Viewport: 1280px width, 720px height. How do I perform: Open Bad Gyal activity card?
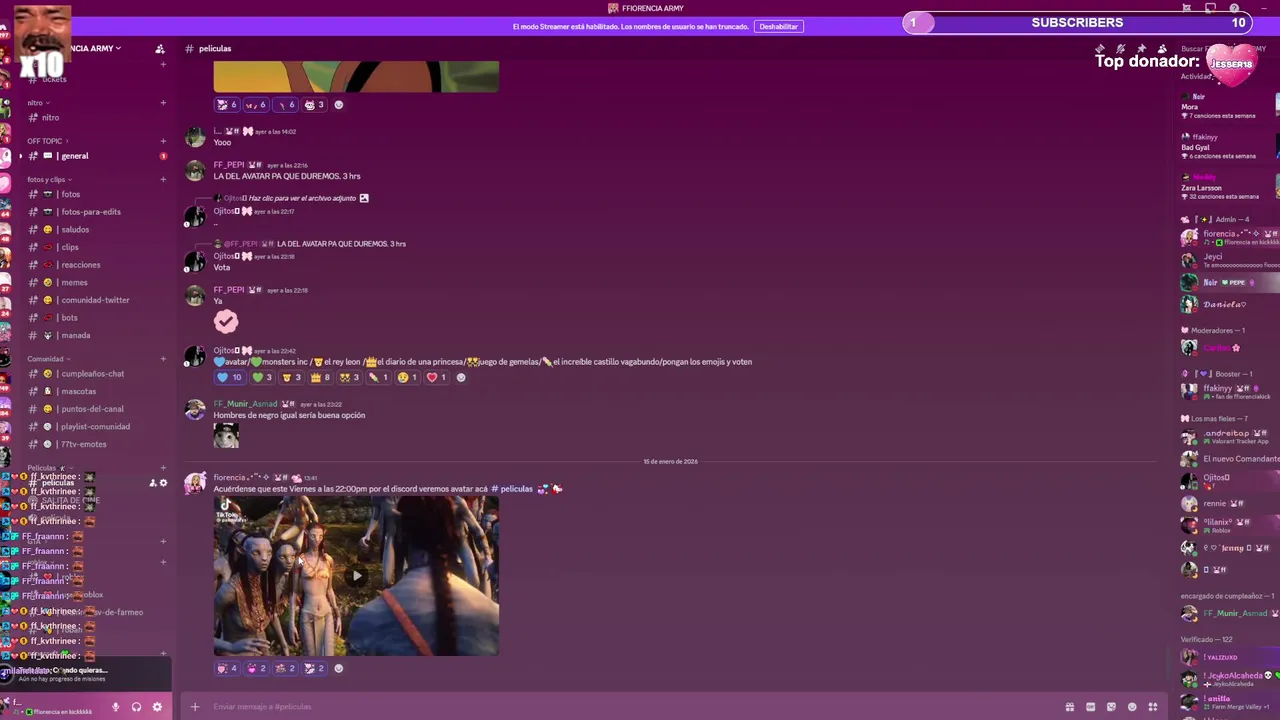(1229, 146)
